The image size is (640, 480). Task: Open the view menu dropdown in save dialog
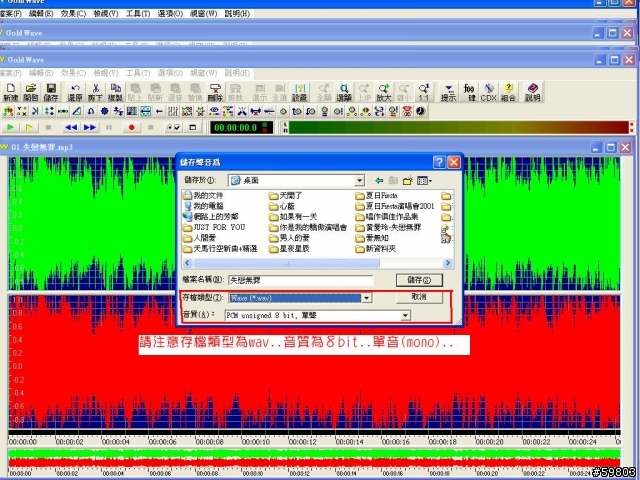(424, 180)
